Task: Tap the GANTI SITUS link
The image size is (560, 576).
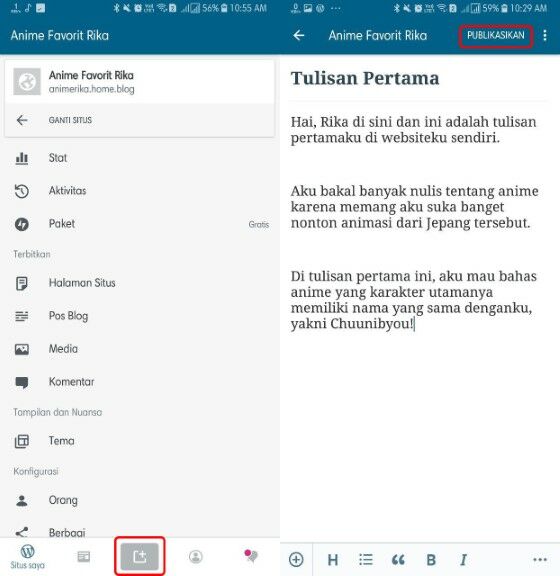Action: [70, 120]
